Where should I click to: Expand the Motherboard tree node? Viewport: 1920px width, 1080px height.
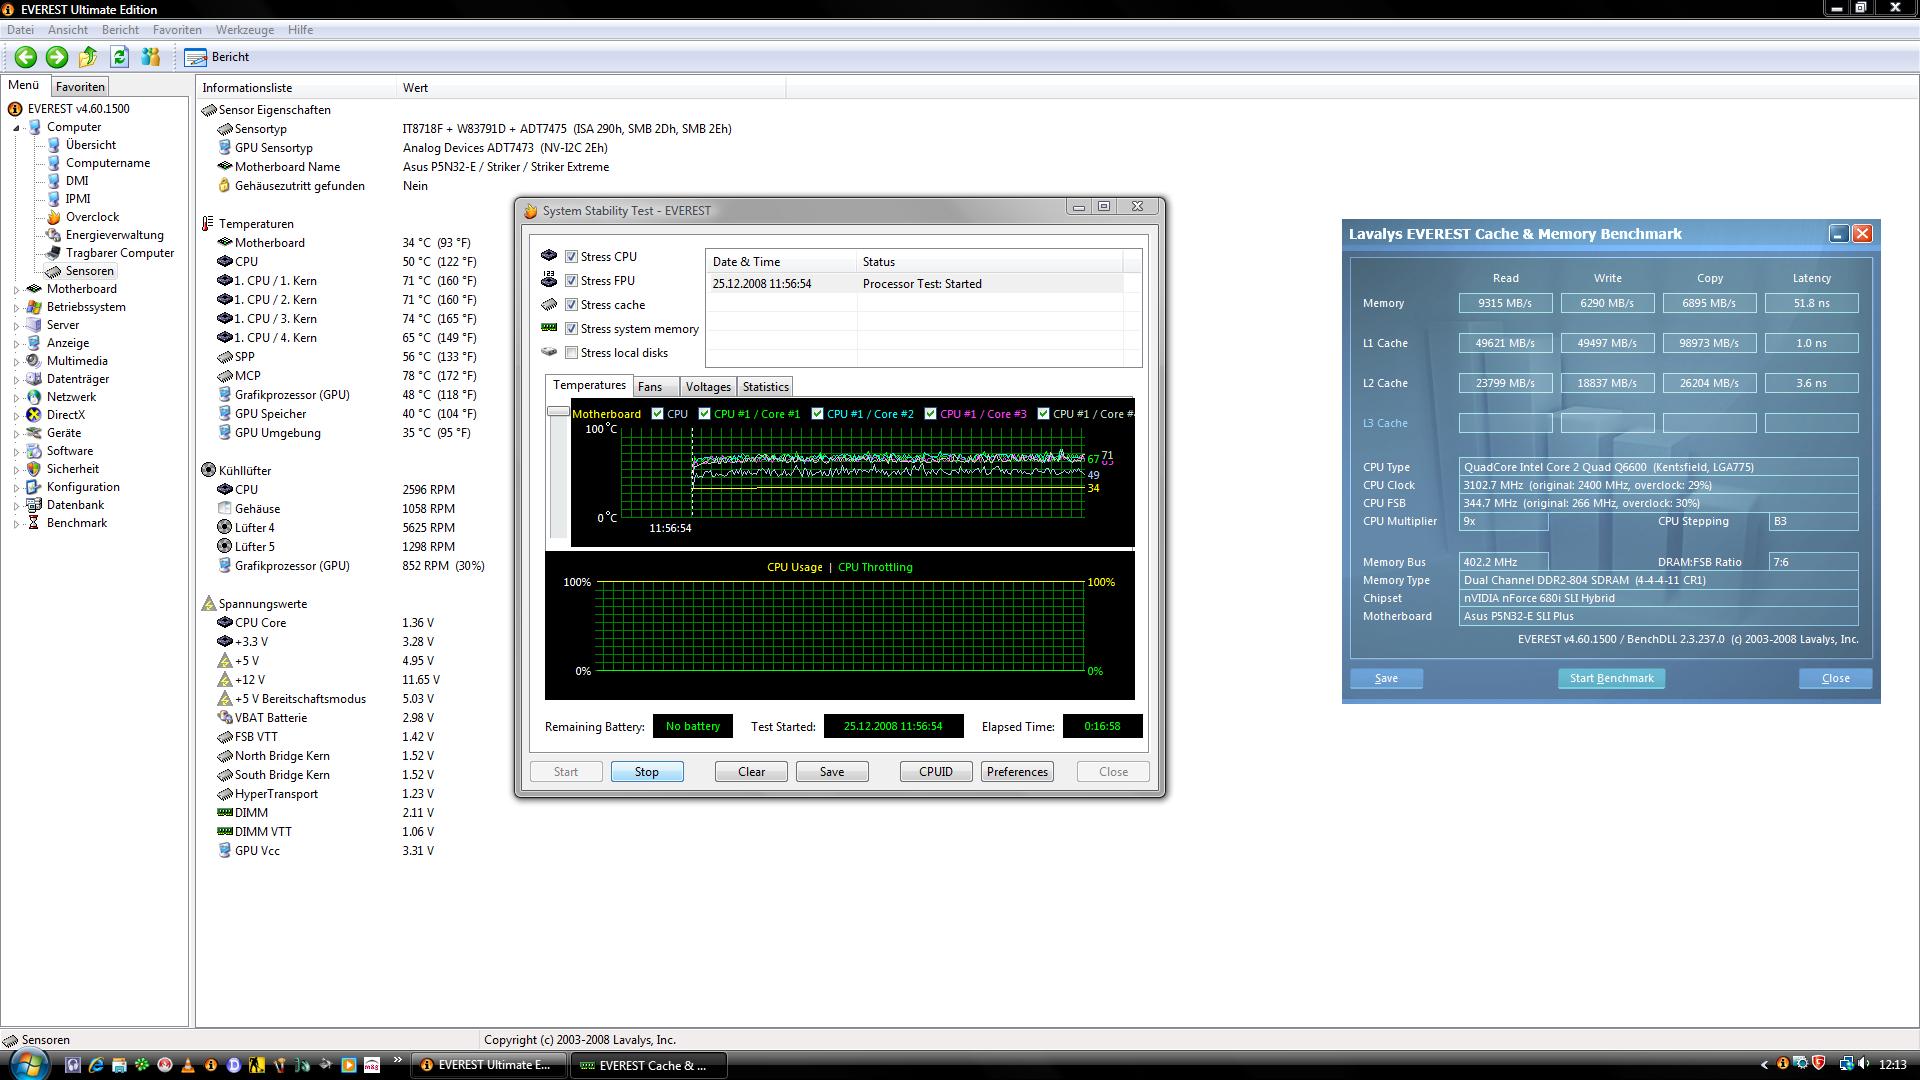(x=16, y=289)
